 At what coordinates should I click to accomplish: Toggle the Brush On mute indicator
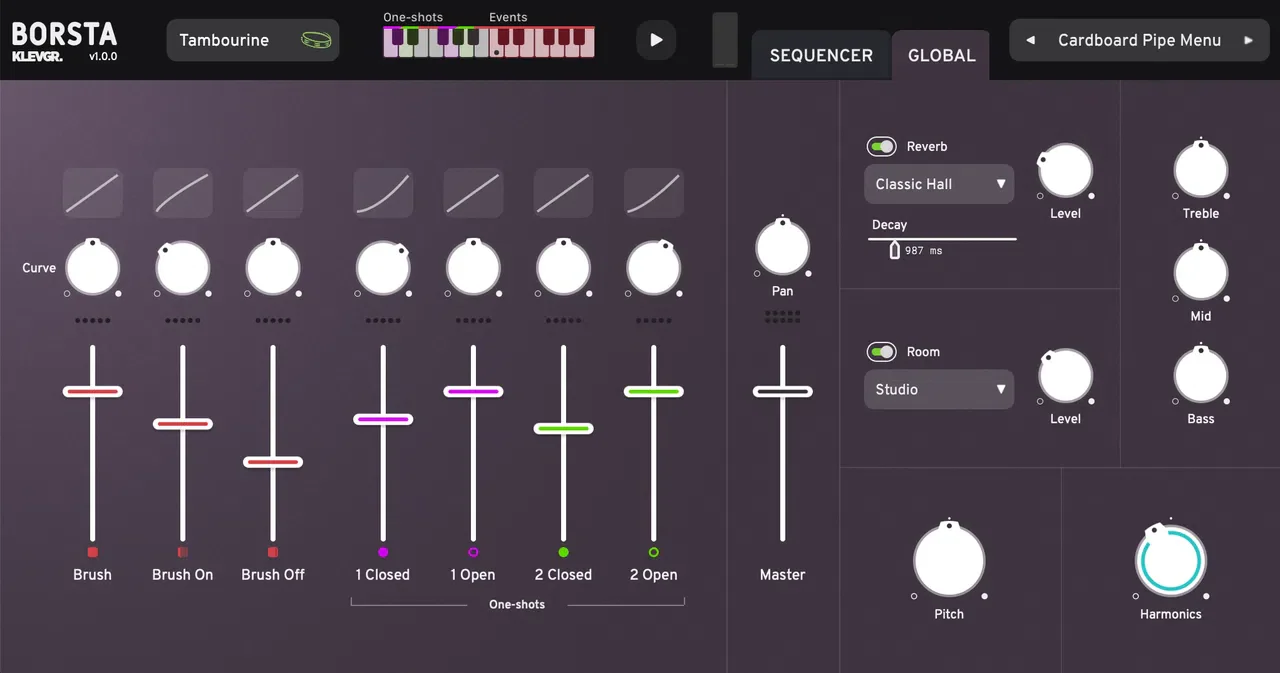click(183, 552)
